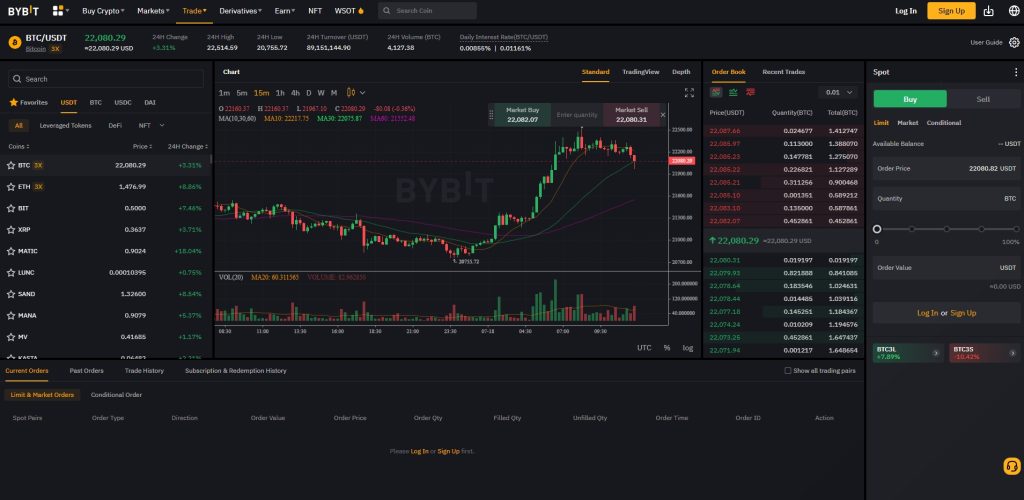
Task: Select the candlestick chart type icon
Action: point(351,93)
